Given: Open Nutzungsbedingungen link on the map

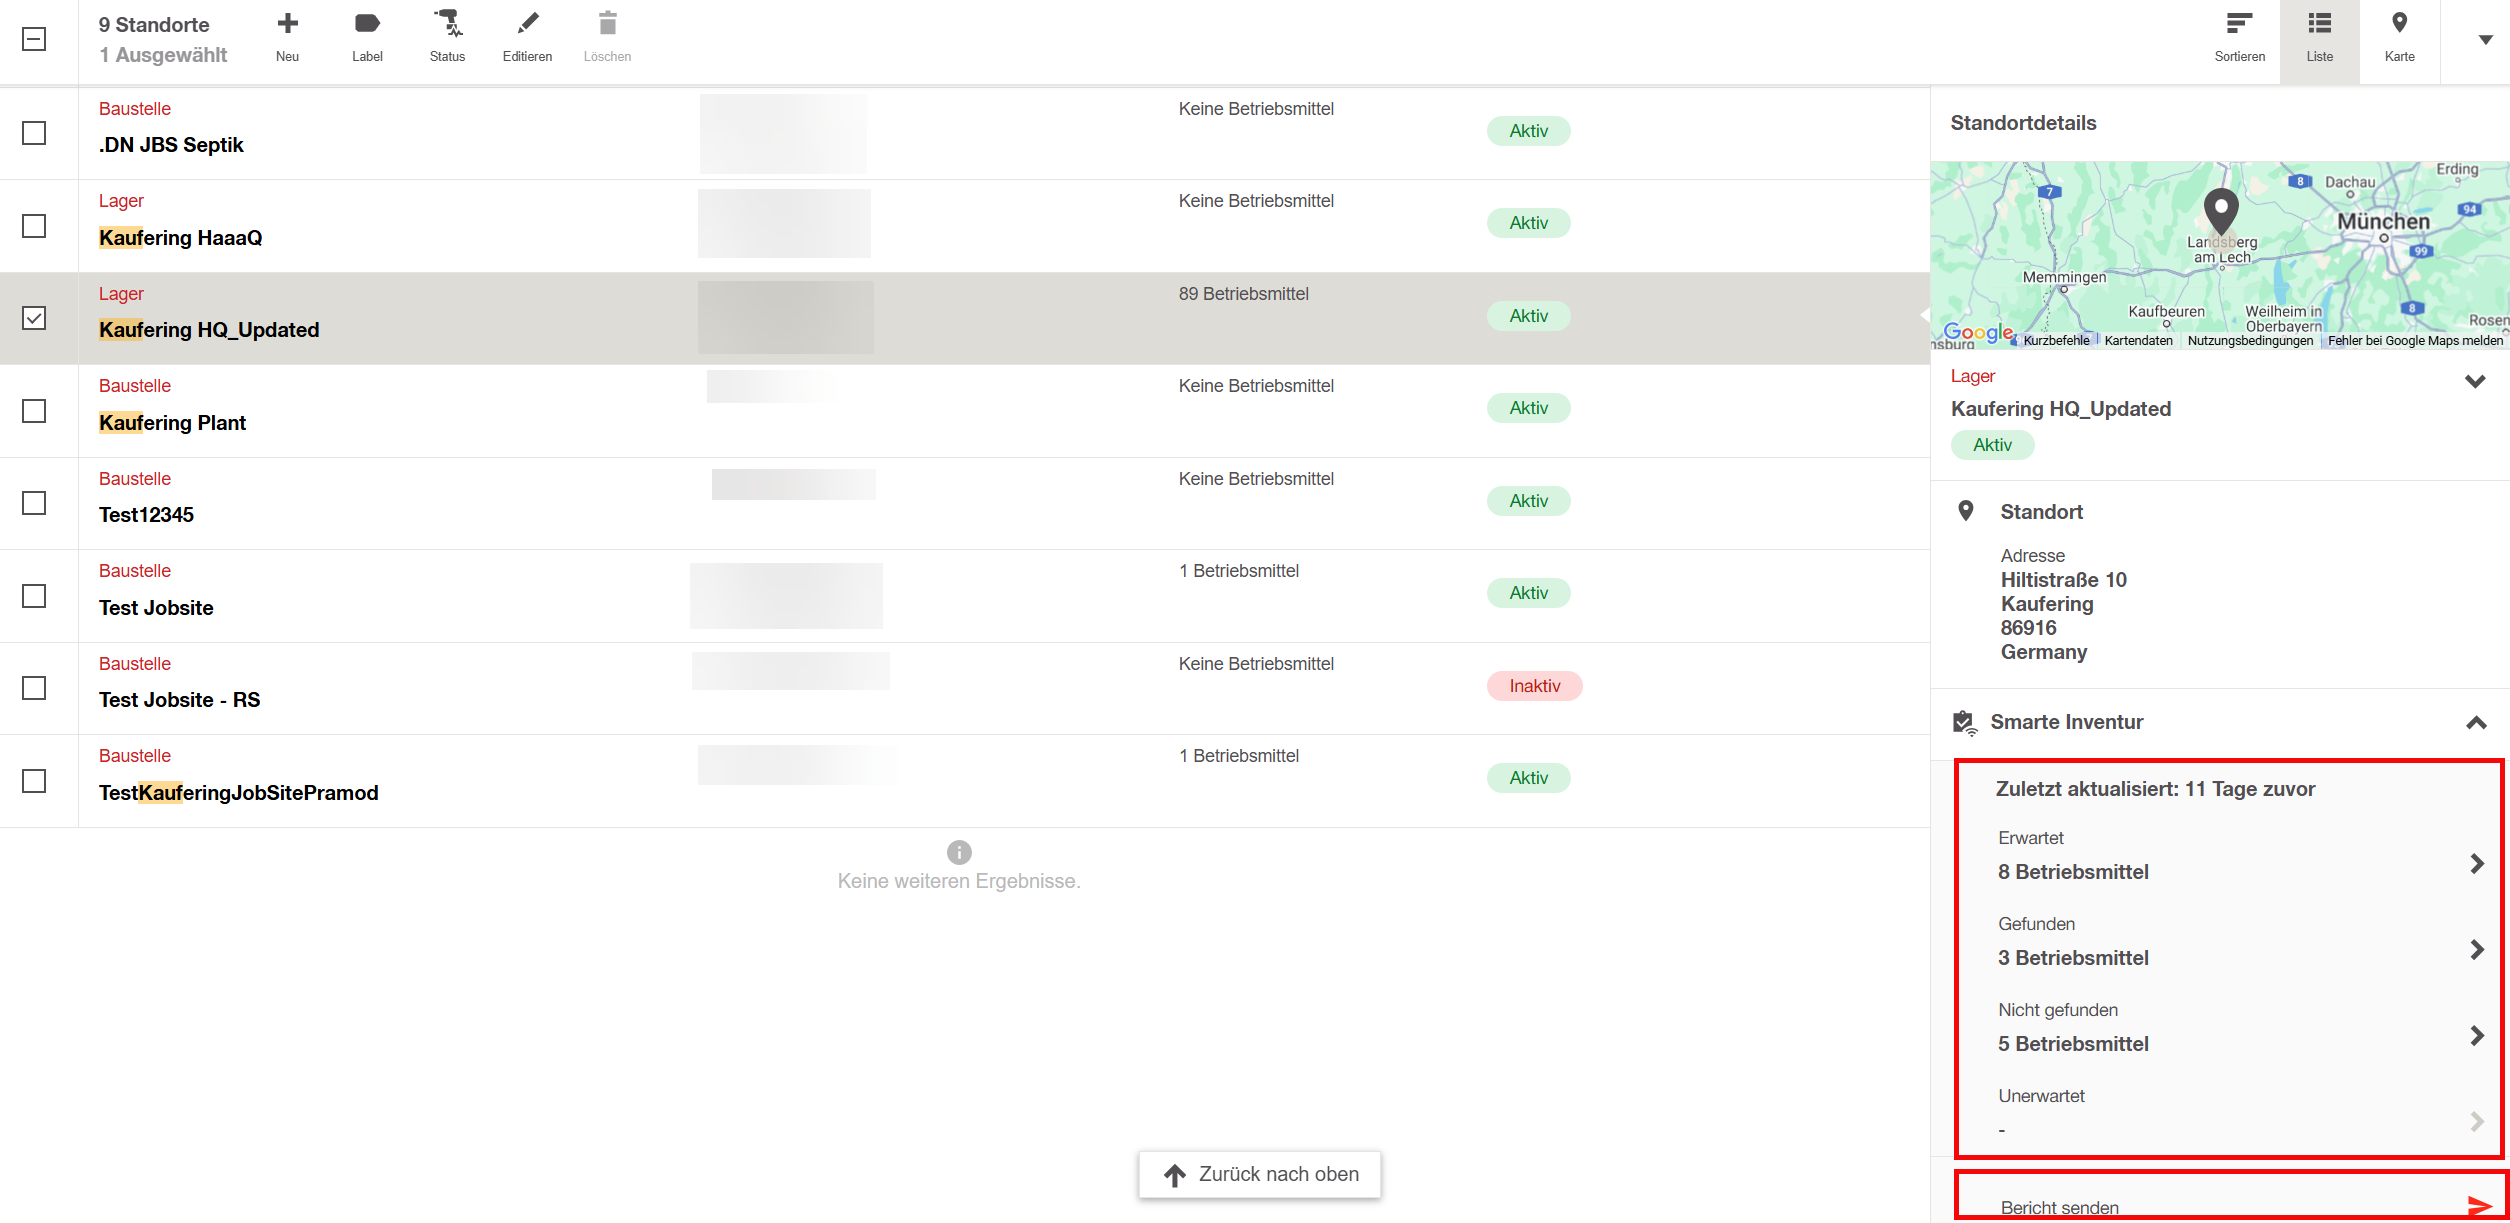Looking at the screenshot, I should [2250, 341].
